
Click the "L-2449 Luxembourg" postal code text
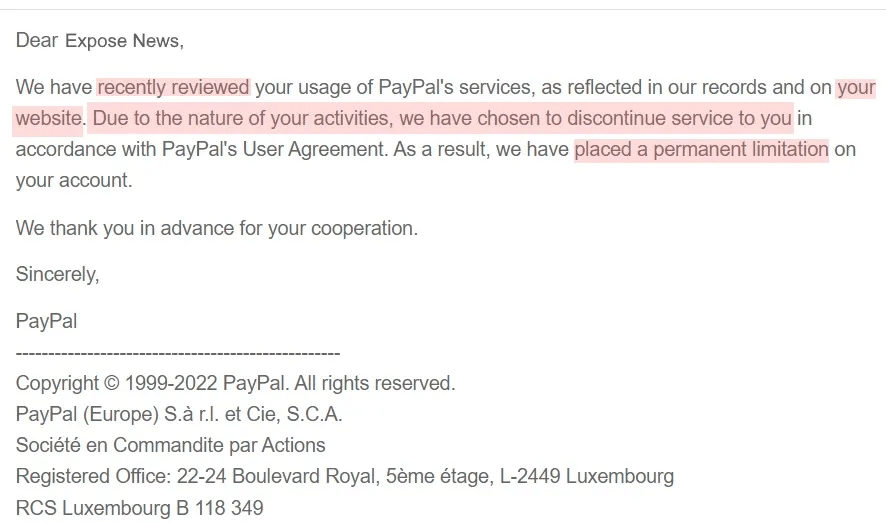pyautogui.click(x=587, y=477)
